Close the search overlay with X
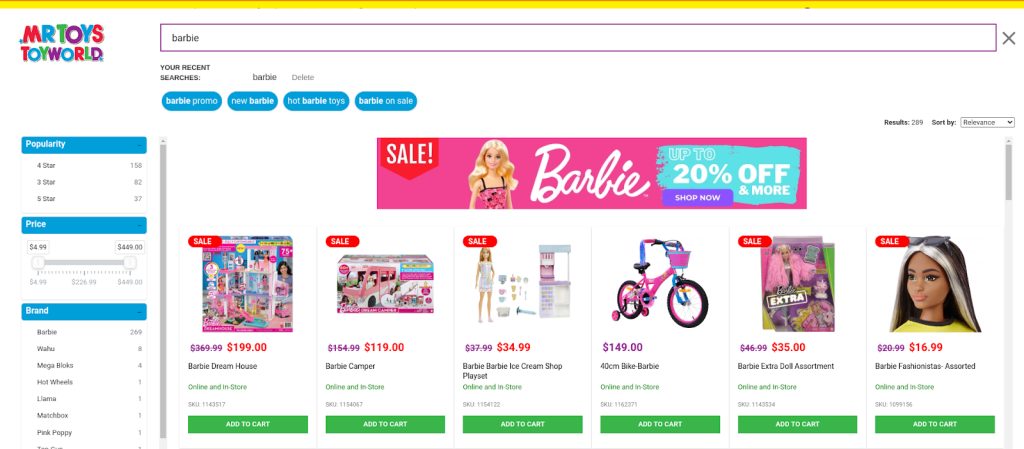Viewport: 1024px width, 449px height. click(1008, 39)
